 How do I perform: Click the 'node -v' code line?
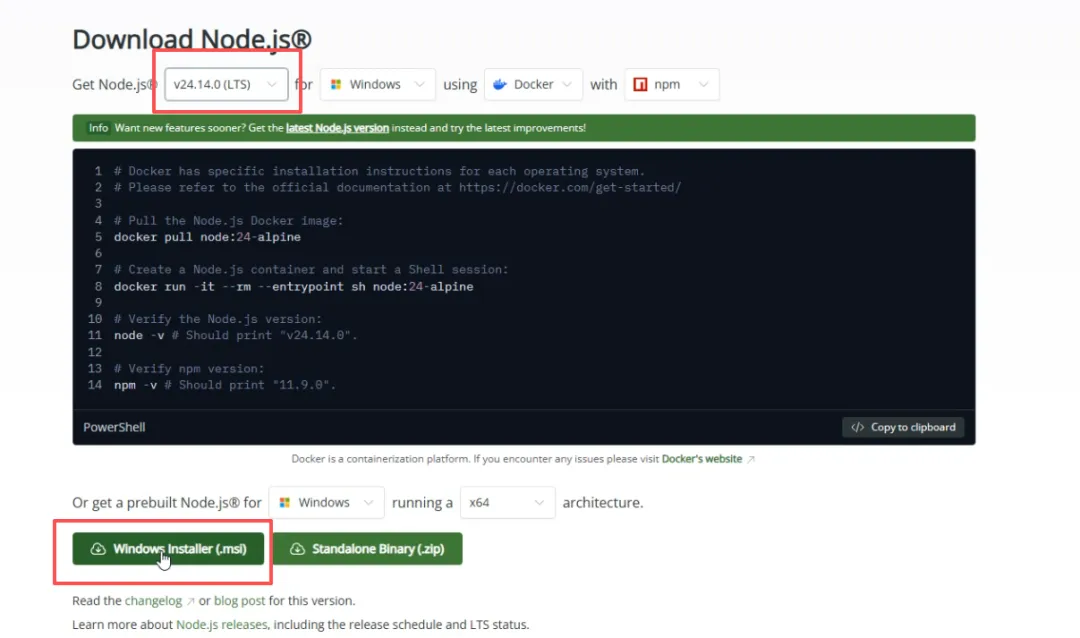pos(236,336)
